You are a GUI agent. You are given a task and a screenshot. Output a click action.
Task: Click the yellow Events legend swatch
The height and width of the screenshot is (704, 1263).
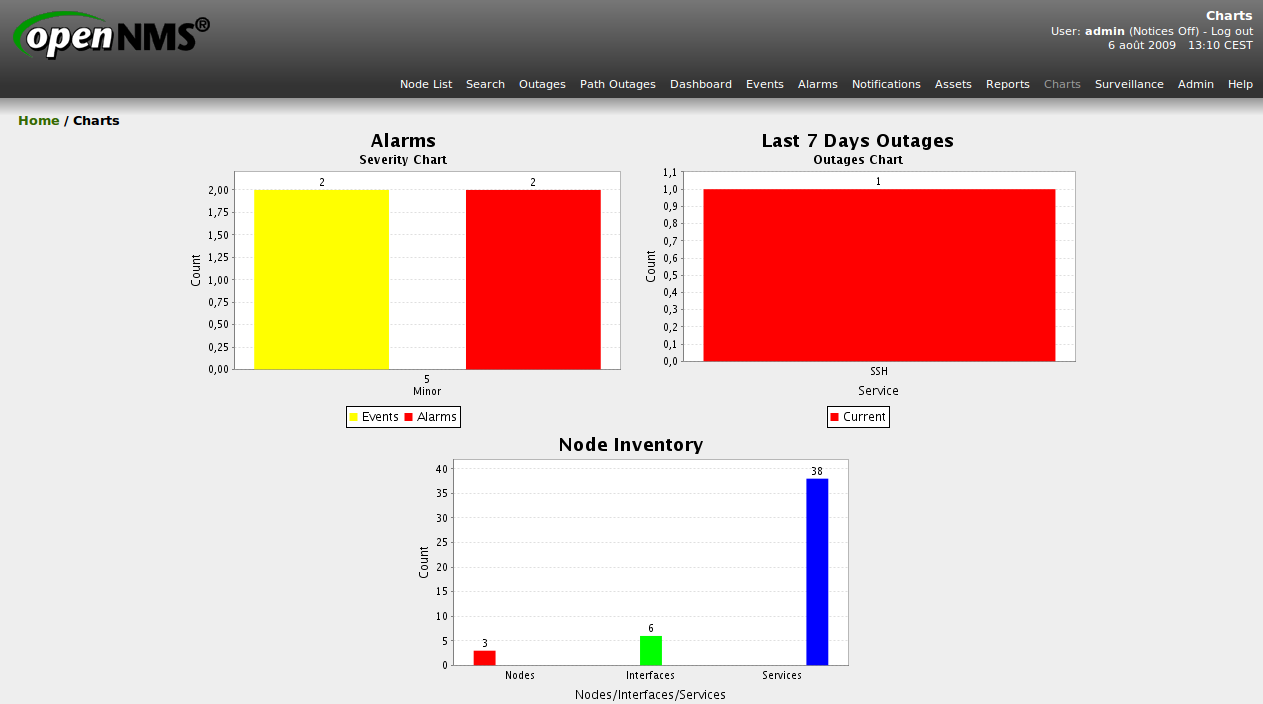(353, 417)
